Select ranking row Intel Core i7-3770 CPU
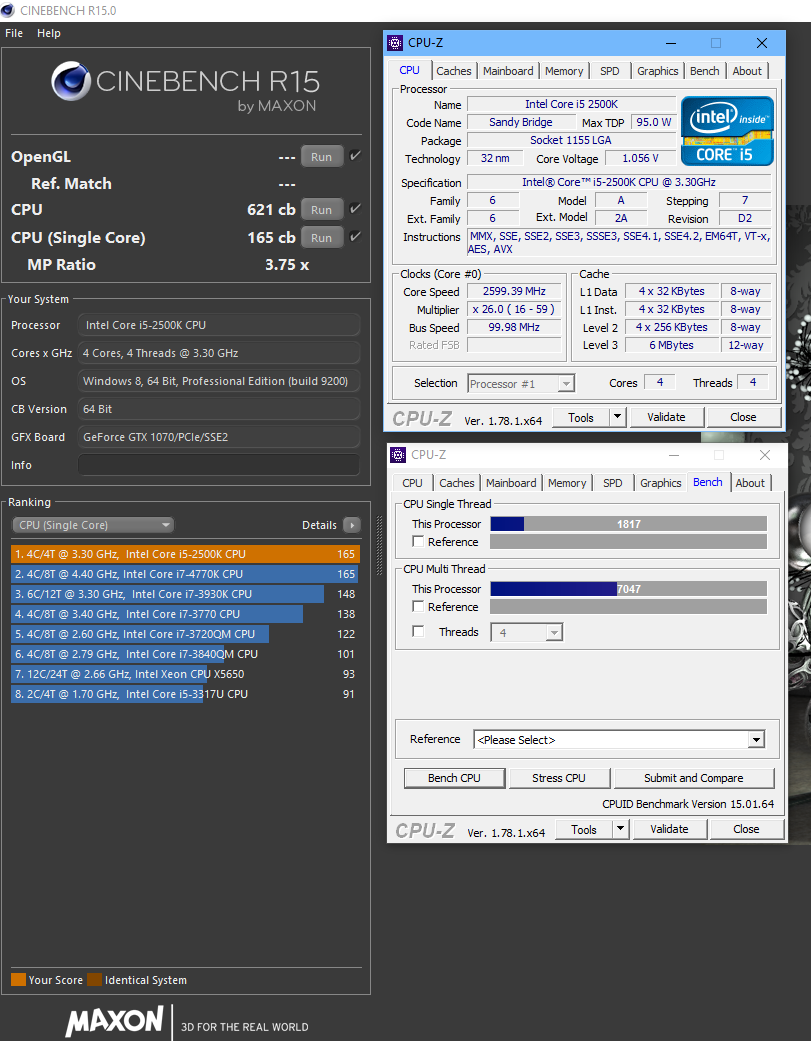The width and height of the screenshot is (811, 1041). 185,613
